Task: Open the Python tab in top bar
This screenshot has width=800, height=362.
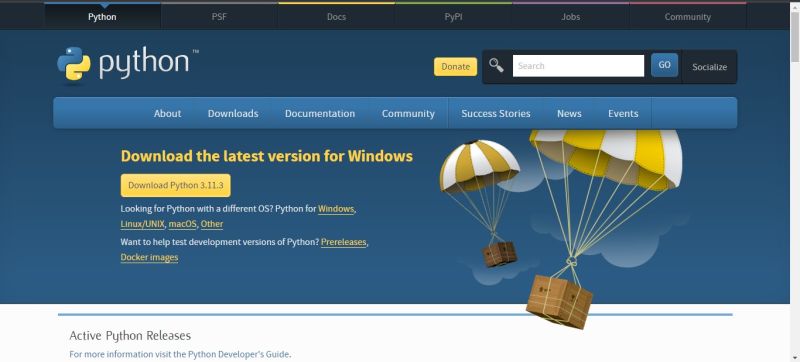Action: pyautogui.click(x=102, y=17)
